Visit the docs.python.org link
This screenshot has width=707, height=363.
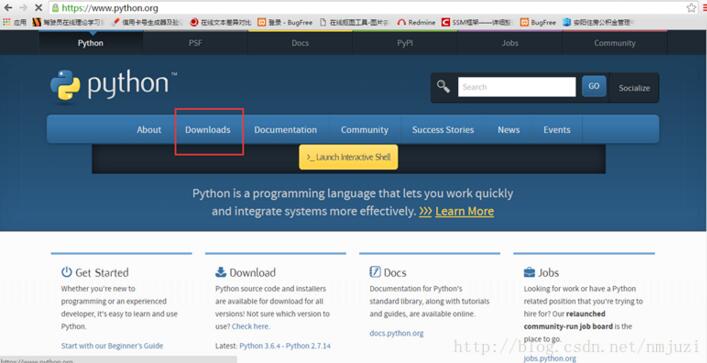[x=396, y=334]
